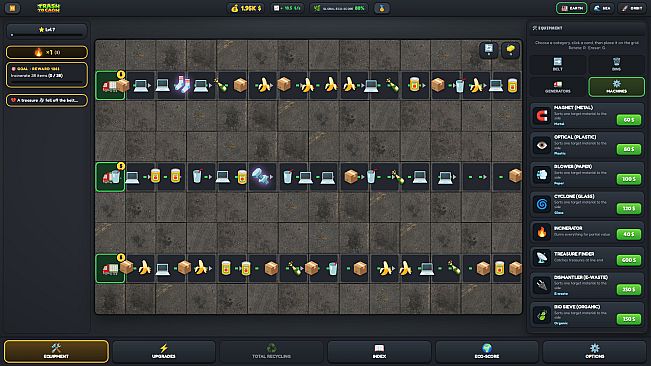
Task: Switch equipment category to Belt
Action: click(x=558, y=64)
